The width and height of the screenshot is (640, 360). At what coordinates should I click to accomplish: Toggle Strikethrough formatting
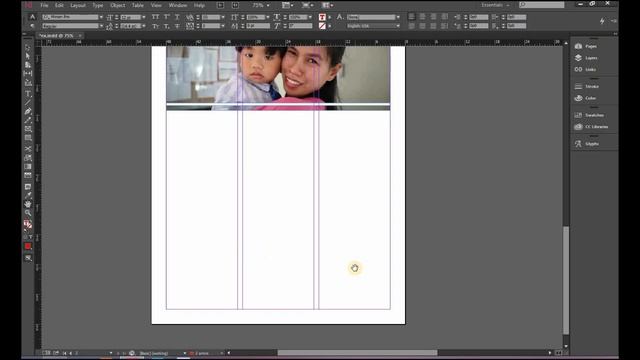click(x=177, y=26)
